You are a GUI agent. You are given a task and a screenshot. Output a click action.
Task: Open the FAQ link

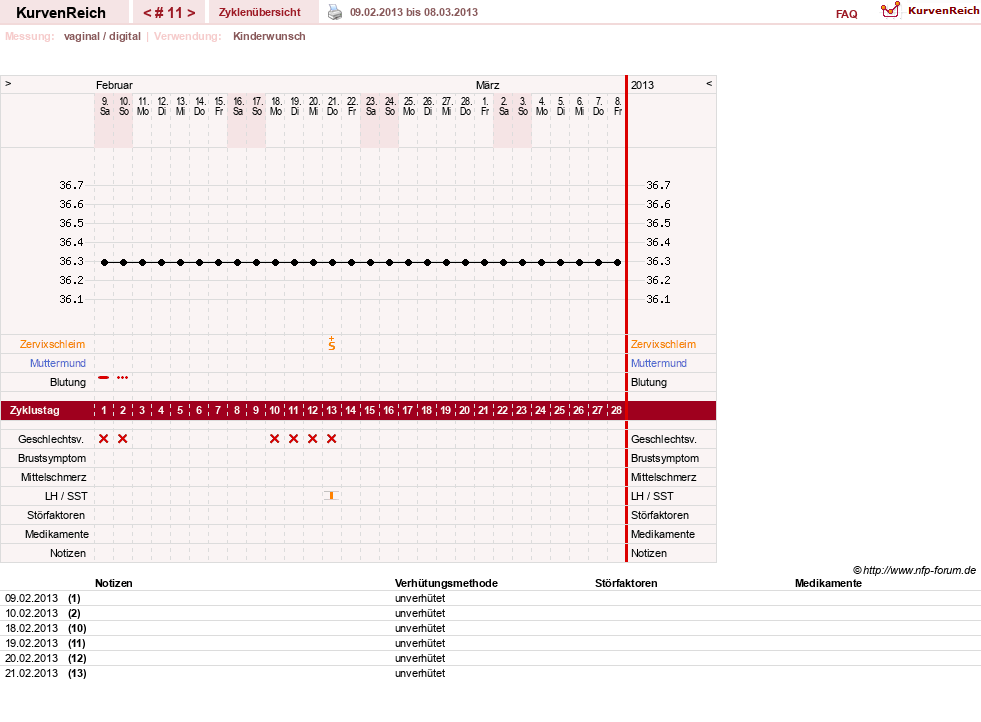coord(846,14)
